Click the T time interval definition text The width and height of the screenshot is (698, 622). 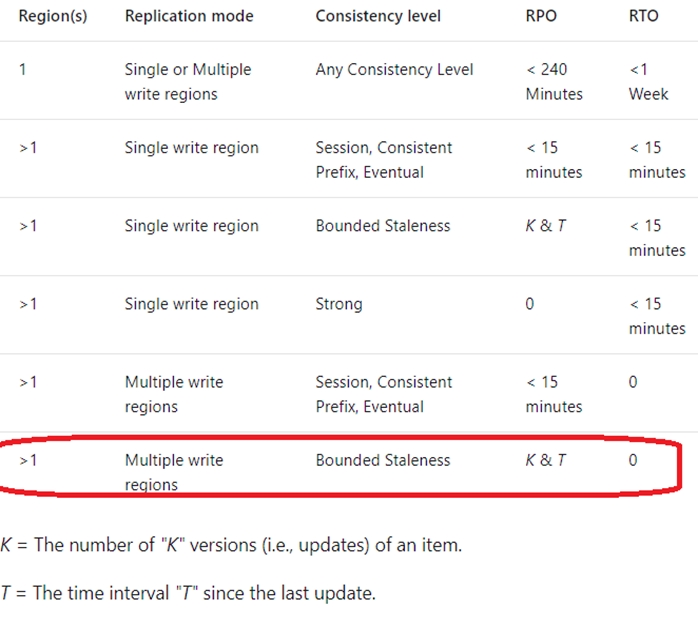(188, 593)
